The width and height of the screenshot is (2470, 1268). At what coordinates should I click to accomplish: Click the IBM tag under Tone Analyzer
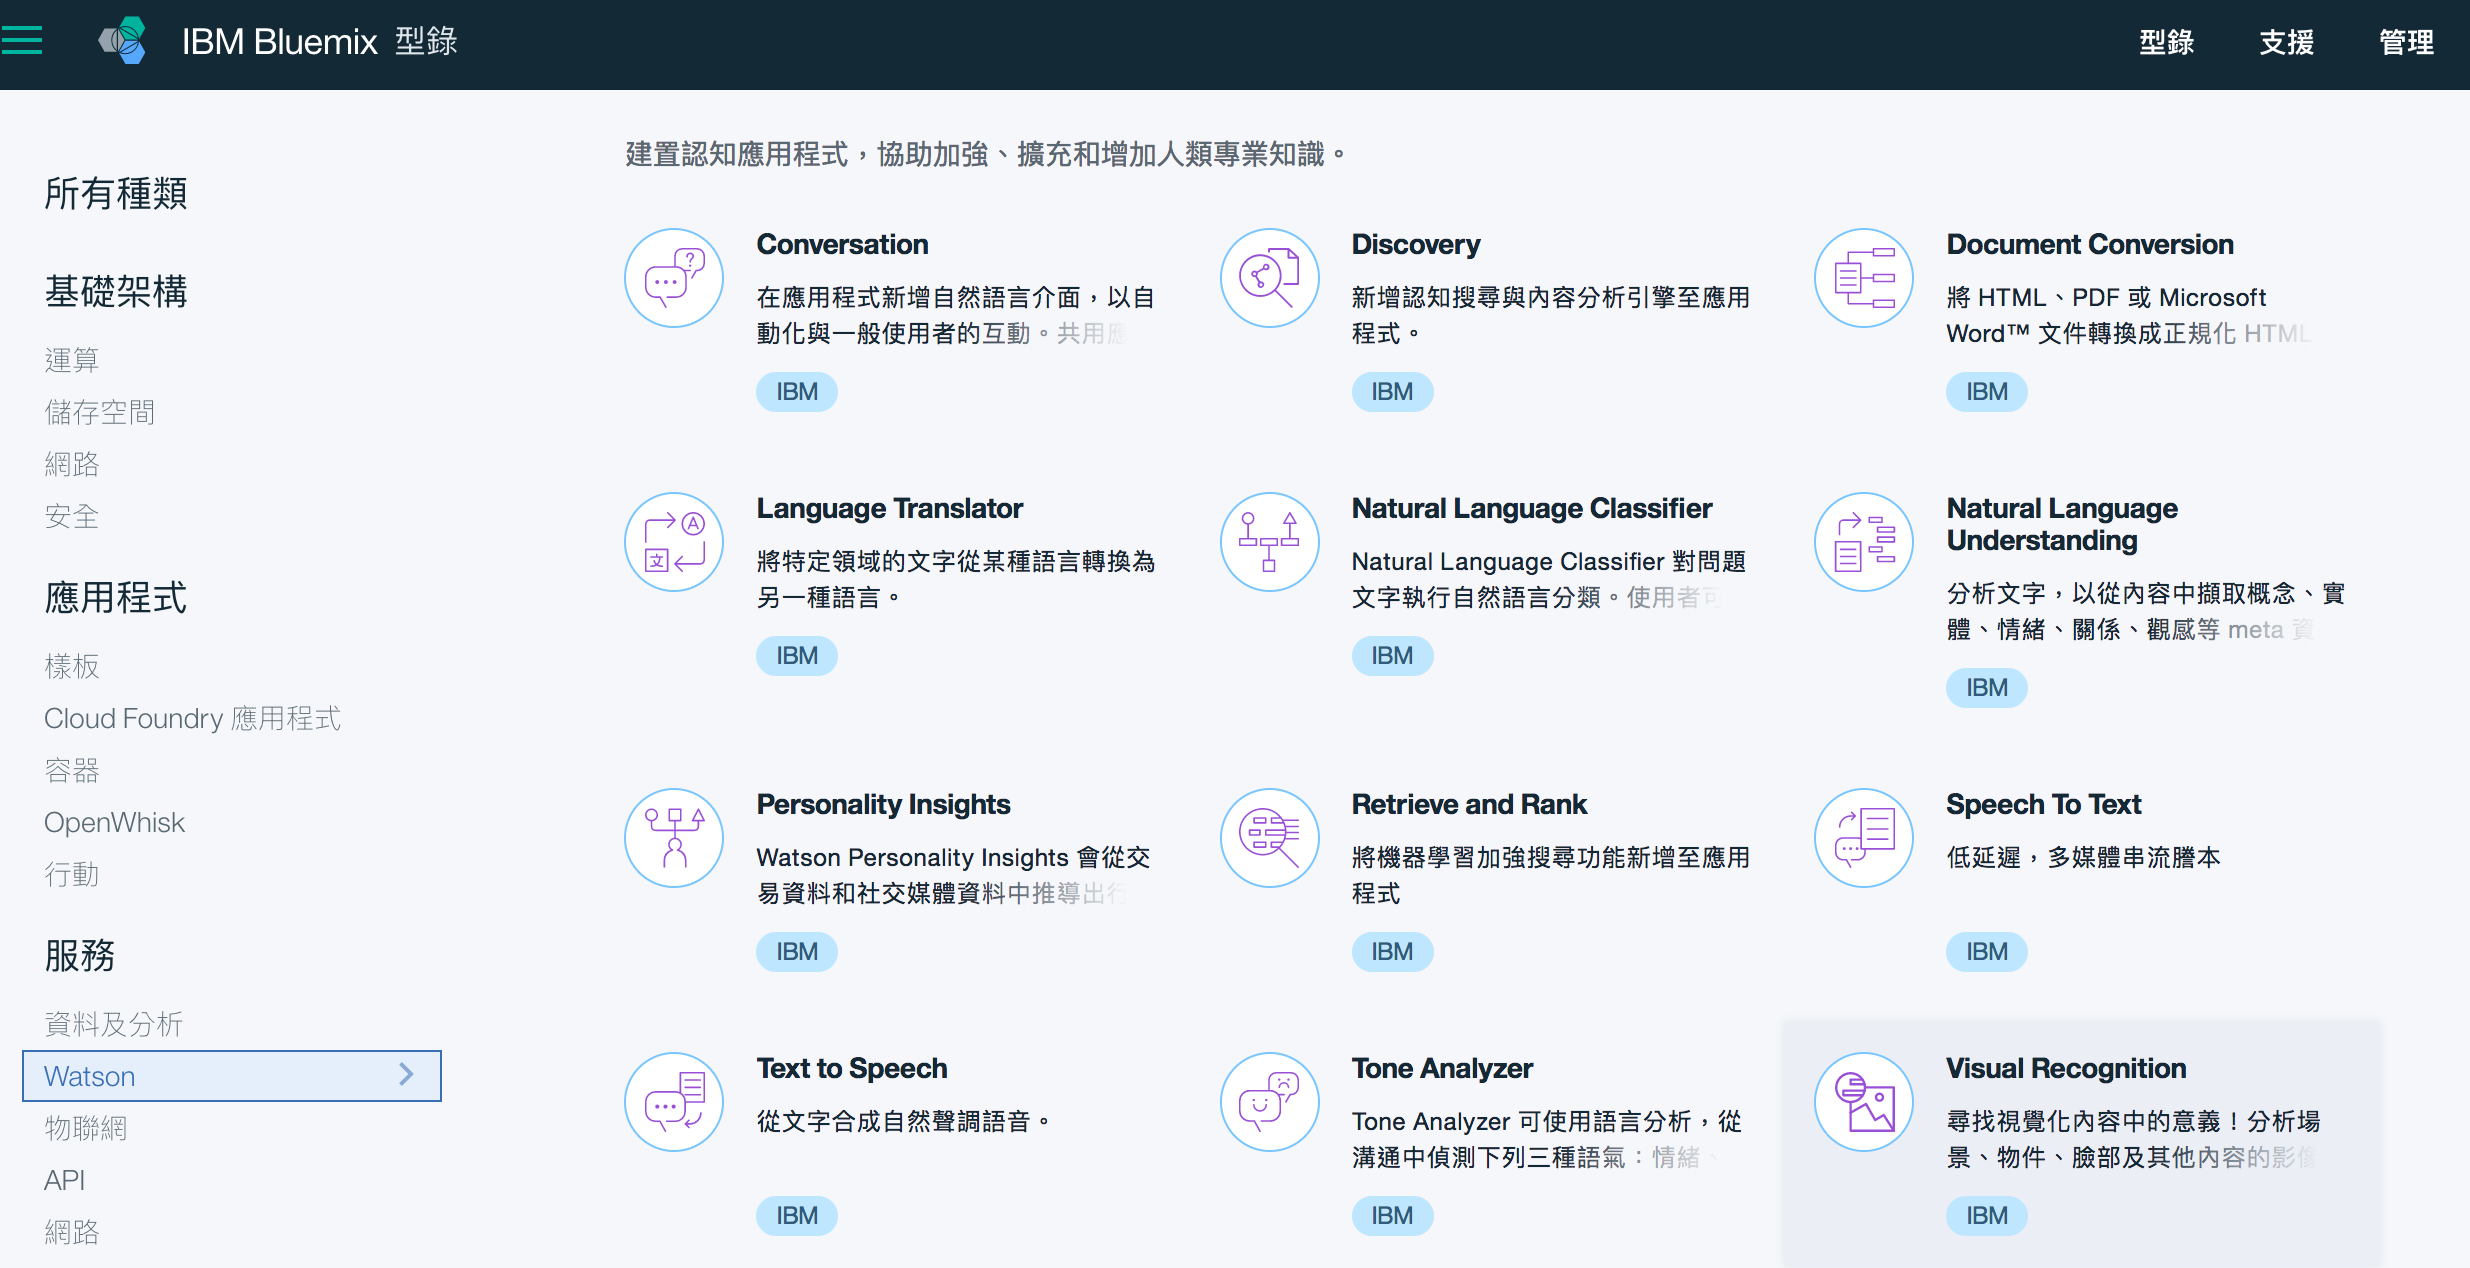[x=1392, y=1215]
